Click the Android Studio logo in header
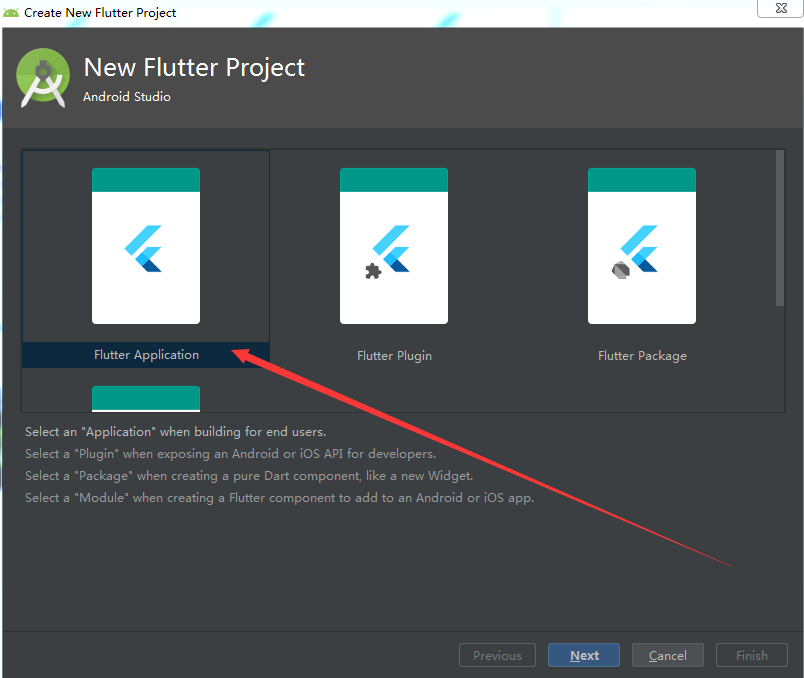This screenshot has height=678, width=804. tap(43, 78)
